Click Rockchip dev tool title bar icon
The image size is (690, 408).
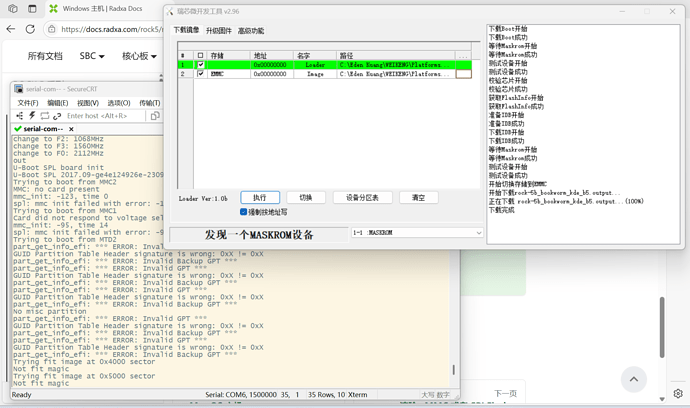(170, 11)
